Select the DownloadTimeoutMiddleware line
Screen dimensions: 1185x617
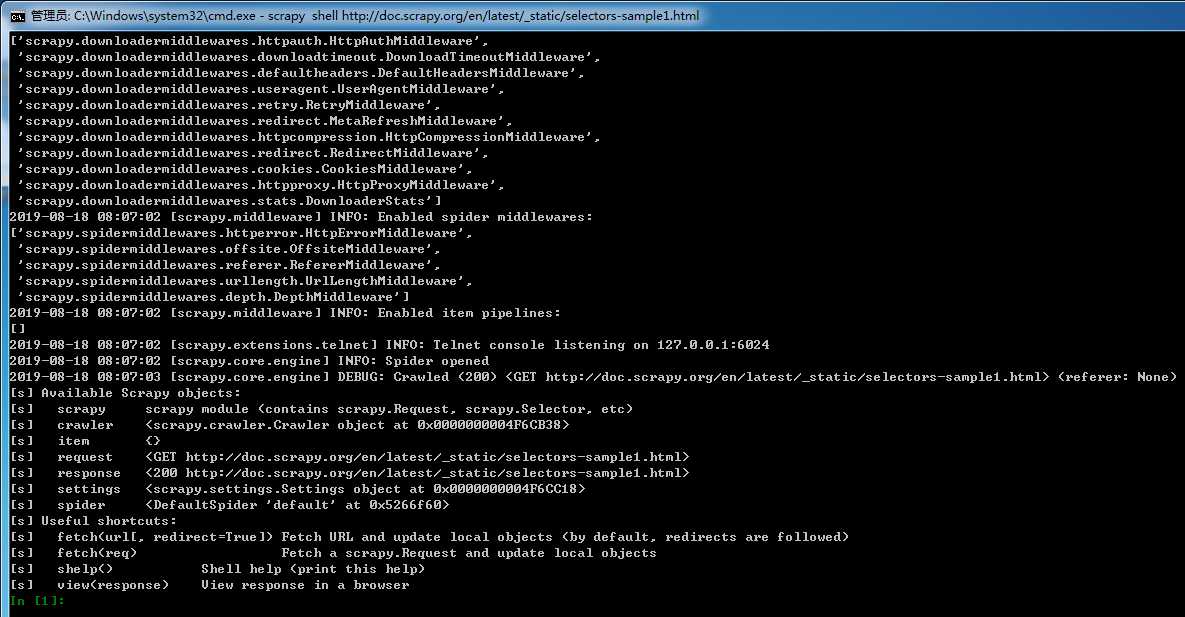tap(309, 57)
